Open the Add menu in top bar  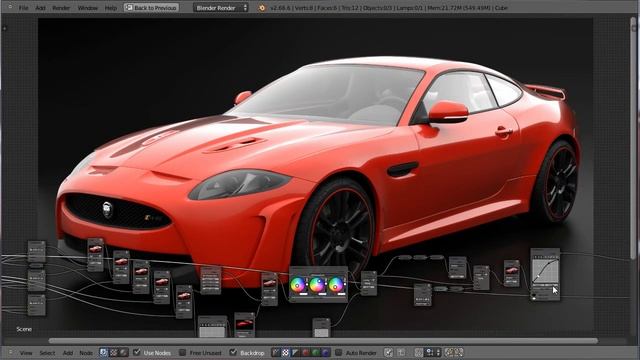(40, 8)
